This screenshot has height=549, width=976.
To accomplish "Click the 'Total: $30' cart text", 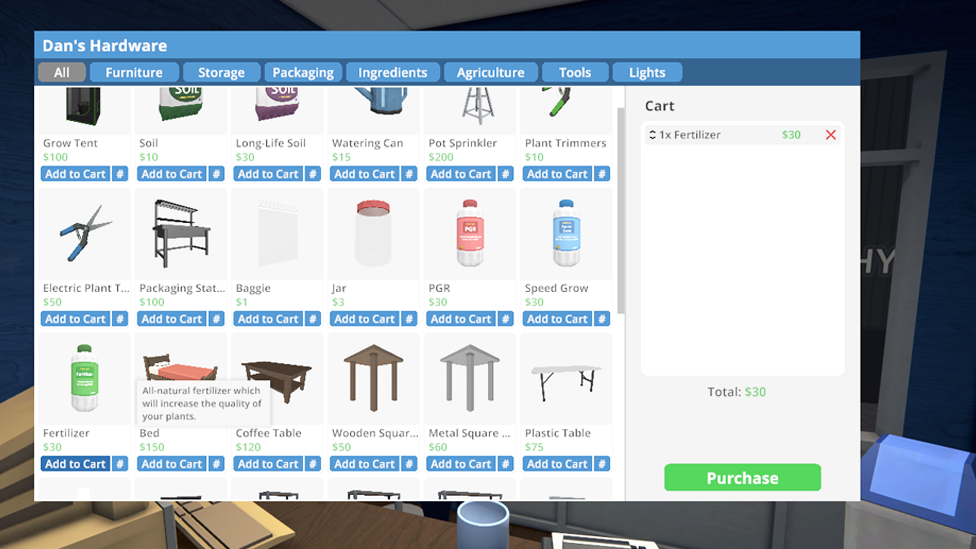I will pyautogui.click(x=736, y=392).
